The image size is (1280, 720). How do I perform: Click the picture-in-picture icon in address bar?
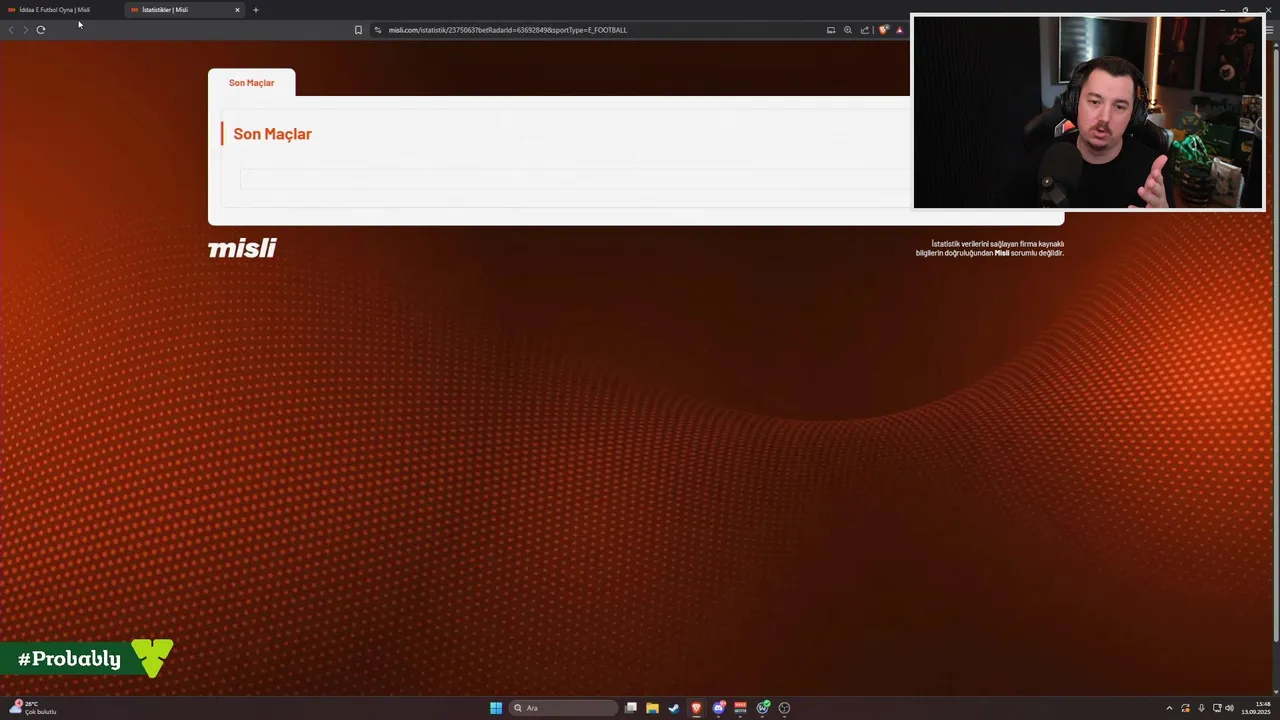click(x=831, y=30)
